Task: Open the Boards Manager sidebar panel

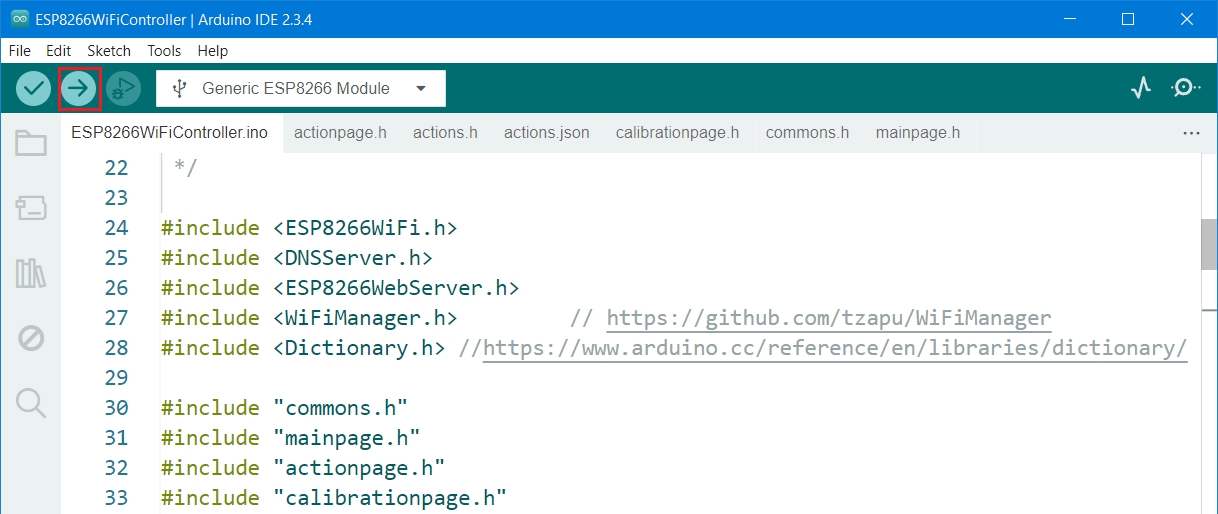Action: (31, 208)
